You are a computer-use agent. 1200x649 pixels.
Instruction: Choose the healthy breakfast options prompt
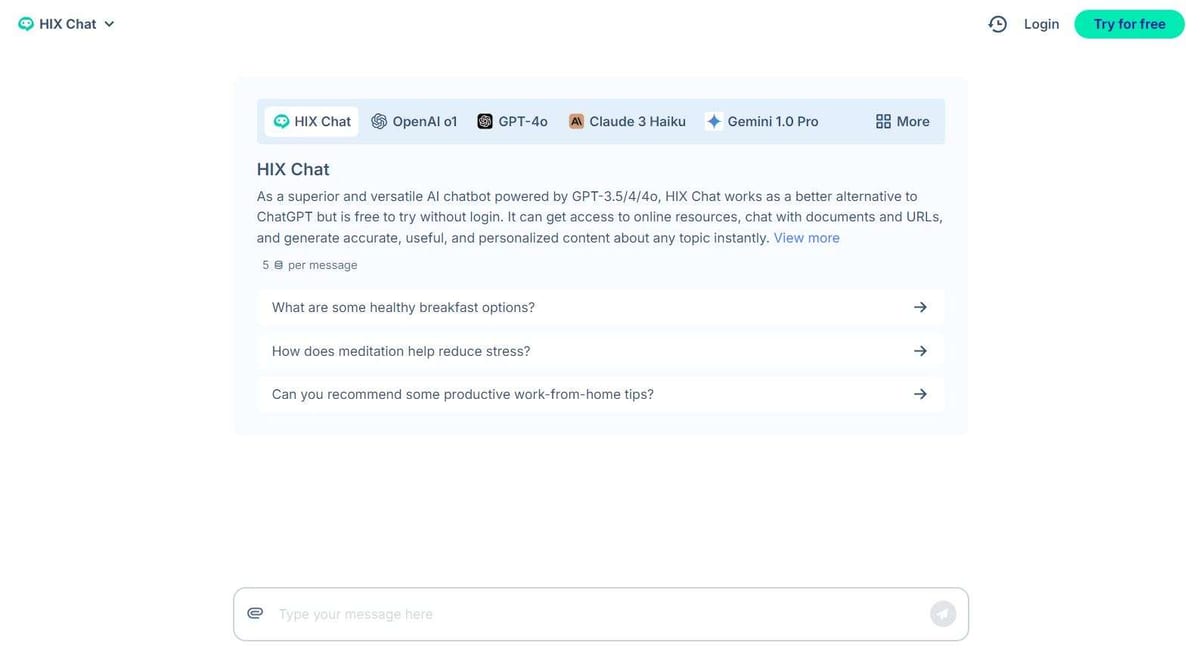click(600, 307)
